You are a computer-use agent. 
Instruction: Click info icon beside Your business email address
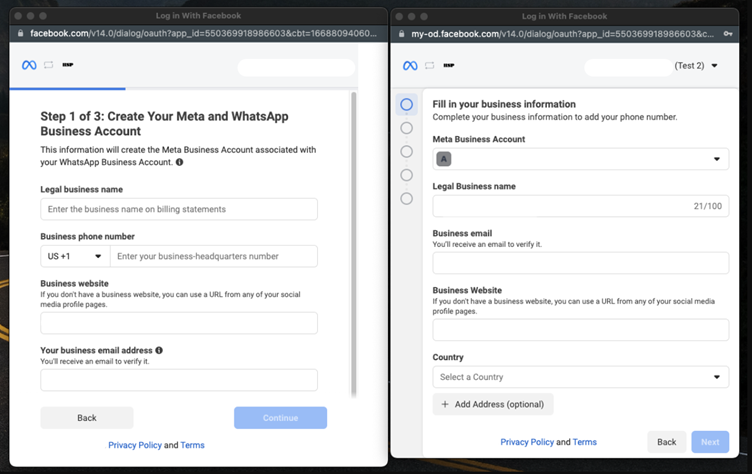click(x=159, y=350)
